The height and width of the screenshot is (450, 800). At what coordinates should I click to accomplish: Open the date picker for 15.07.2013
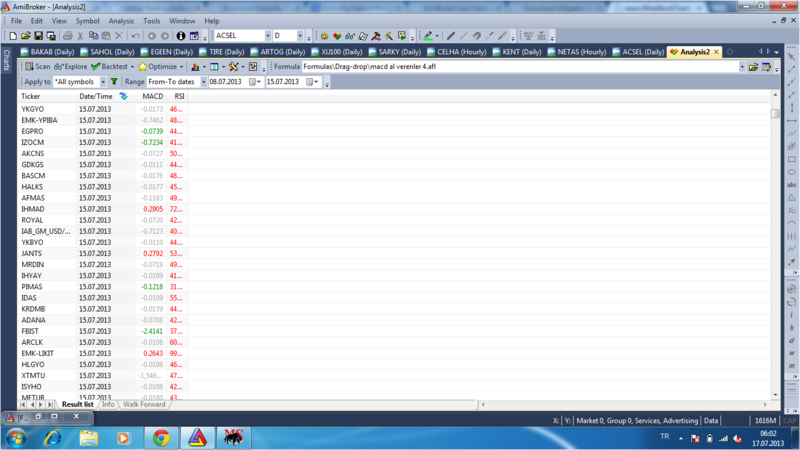coord(312,82)
